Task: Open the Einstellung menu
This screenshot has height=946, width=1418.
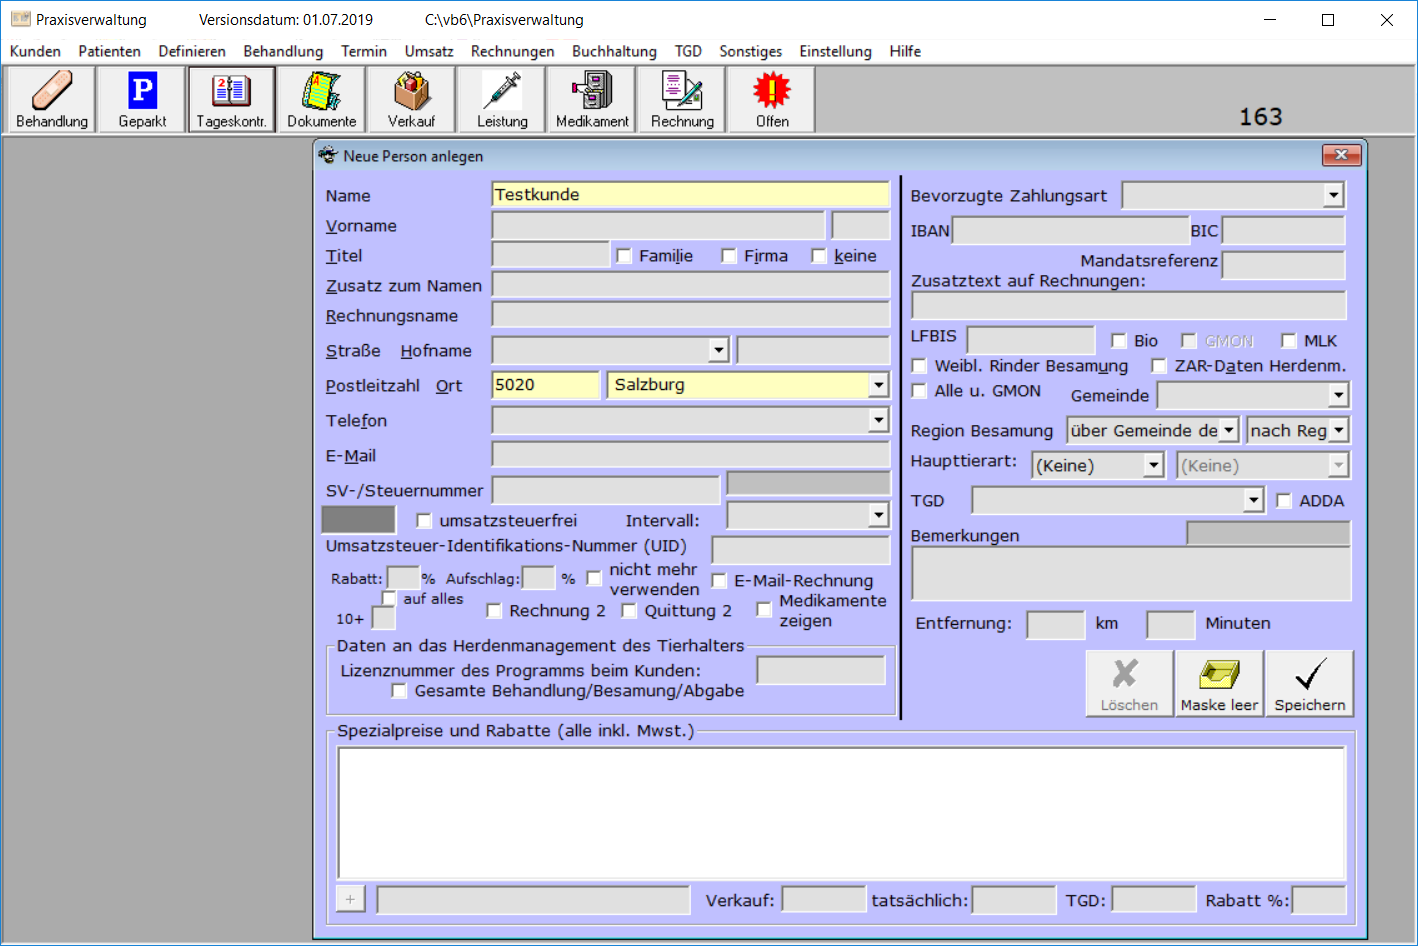Action: click(835, 51)
